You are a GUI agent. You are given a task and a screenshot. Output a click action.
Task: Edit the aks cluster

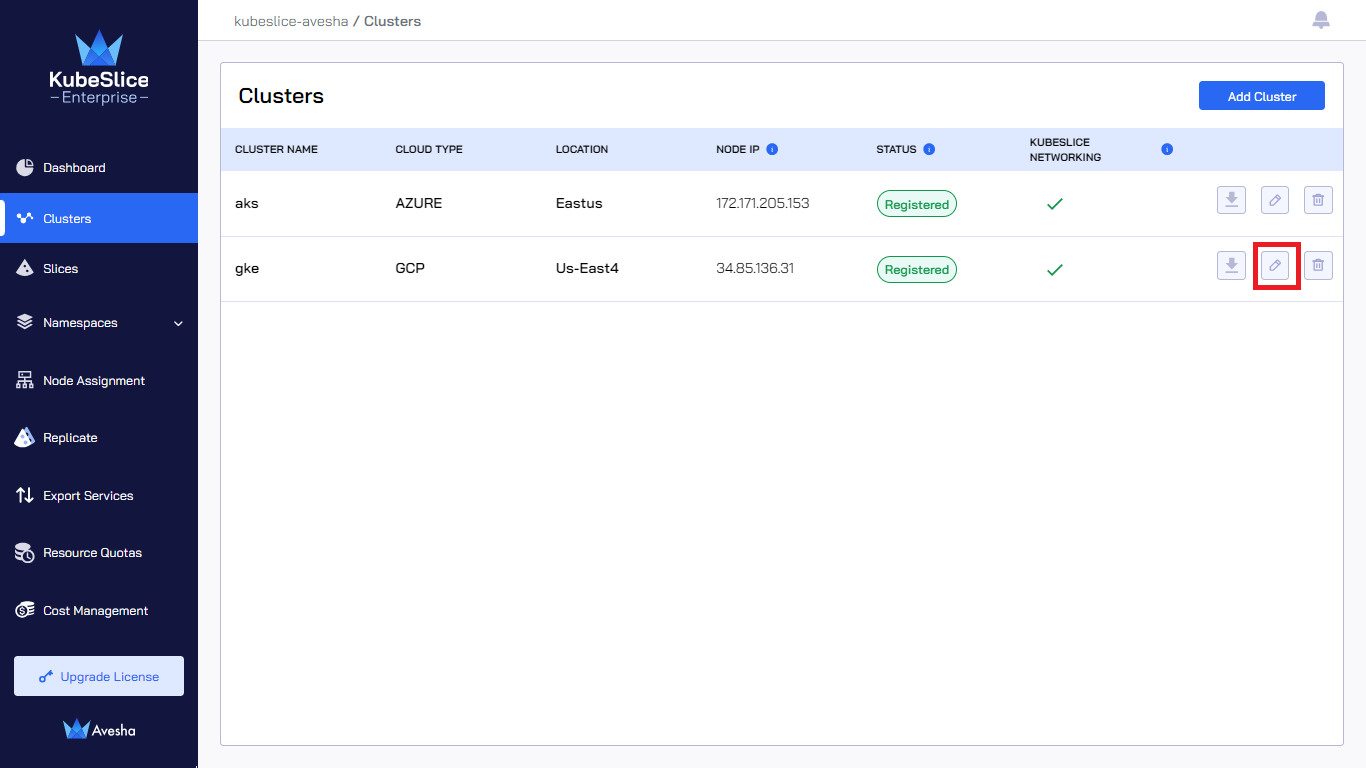[x=1275, y=200]
